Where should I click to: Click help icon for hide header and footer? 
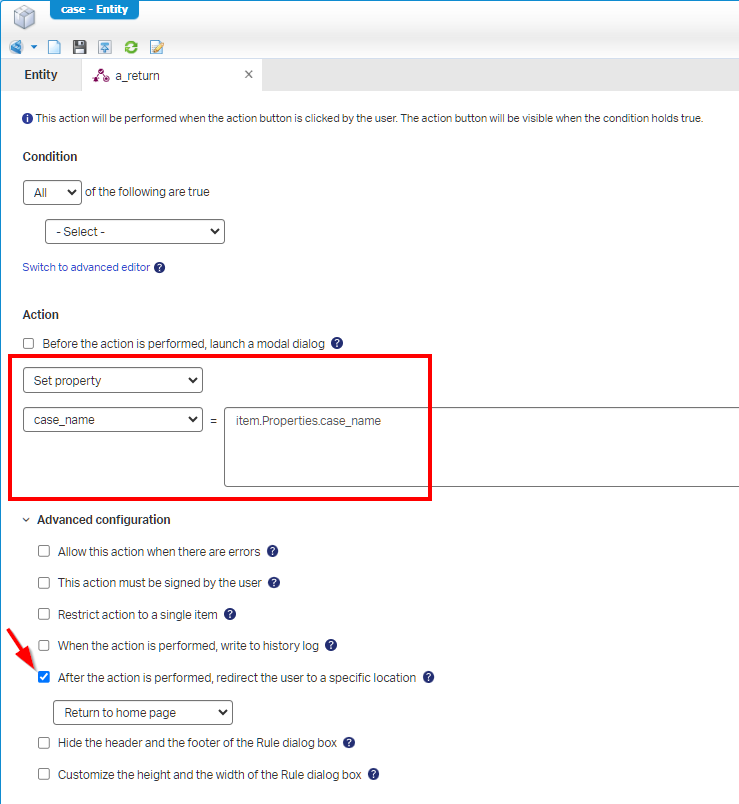pyautogui.click(x=349, y=742)
